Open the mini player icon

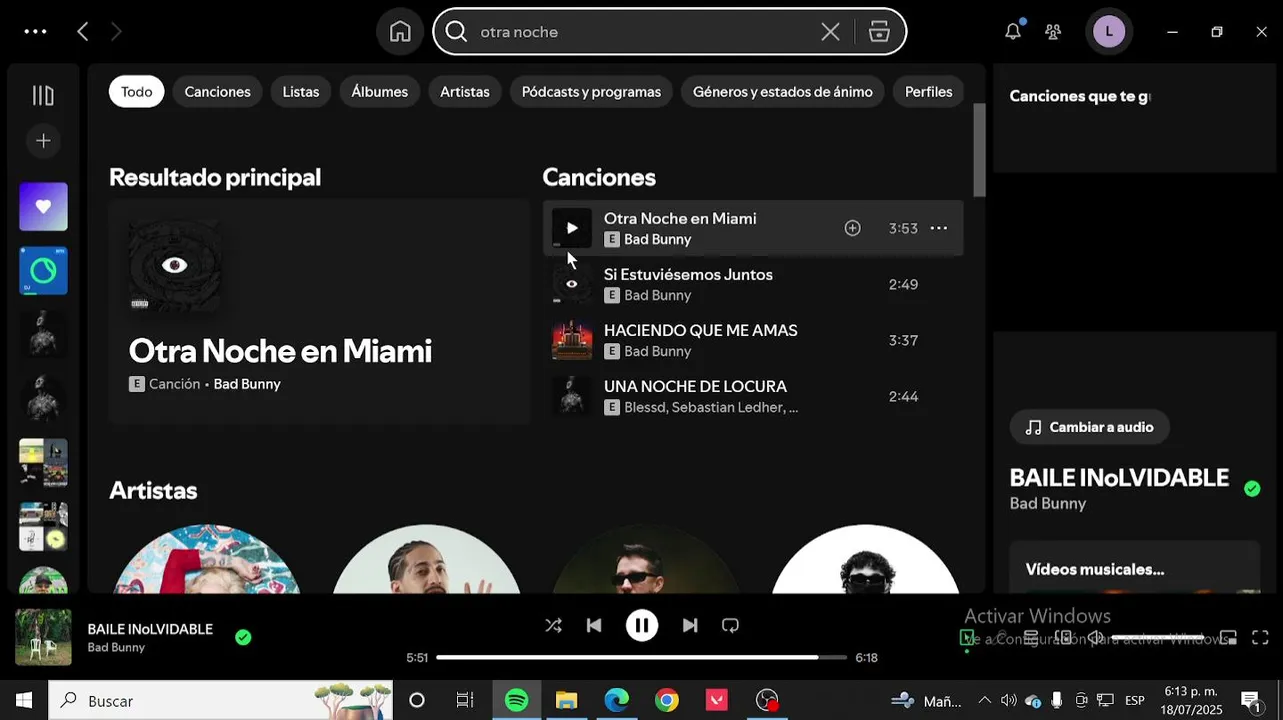click(1229, 638)
